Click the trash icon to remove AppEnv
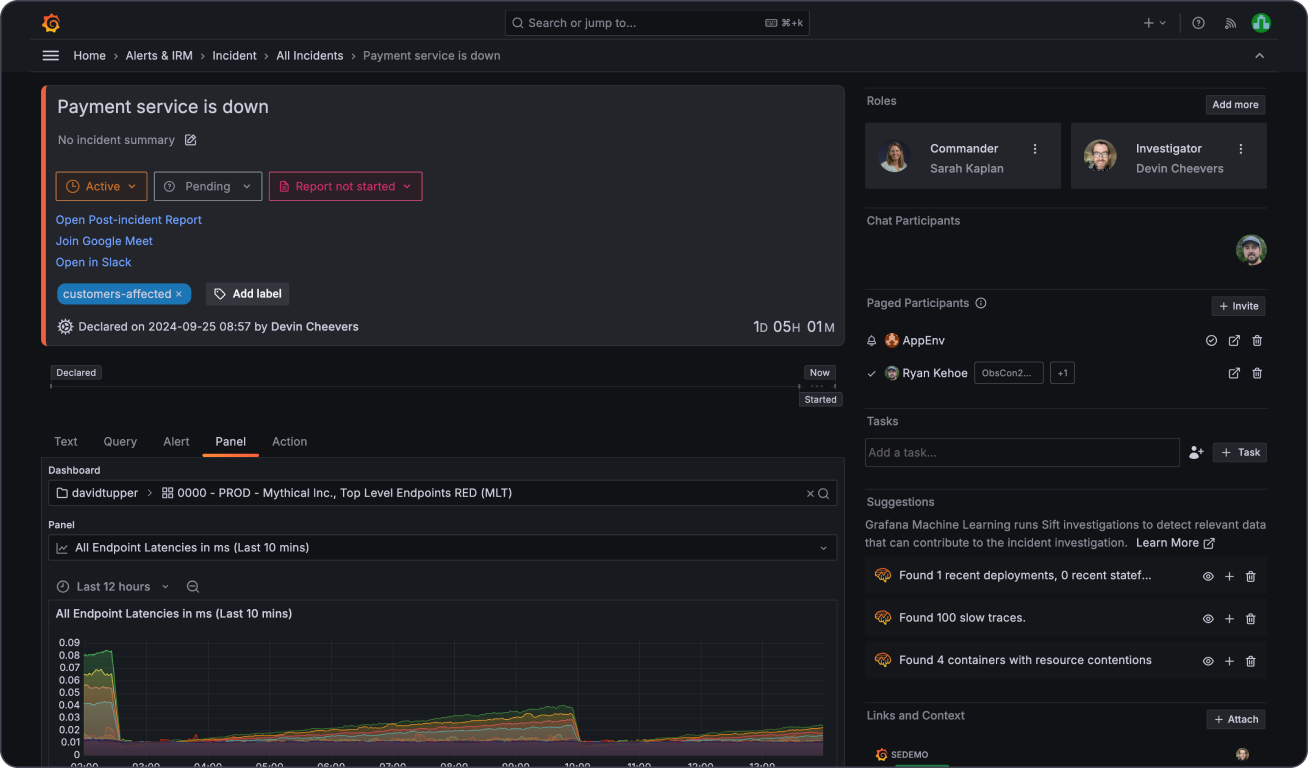 1257,340
